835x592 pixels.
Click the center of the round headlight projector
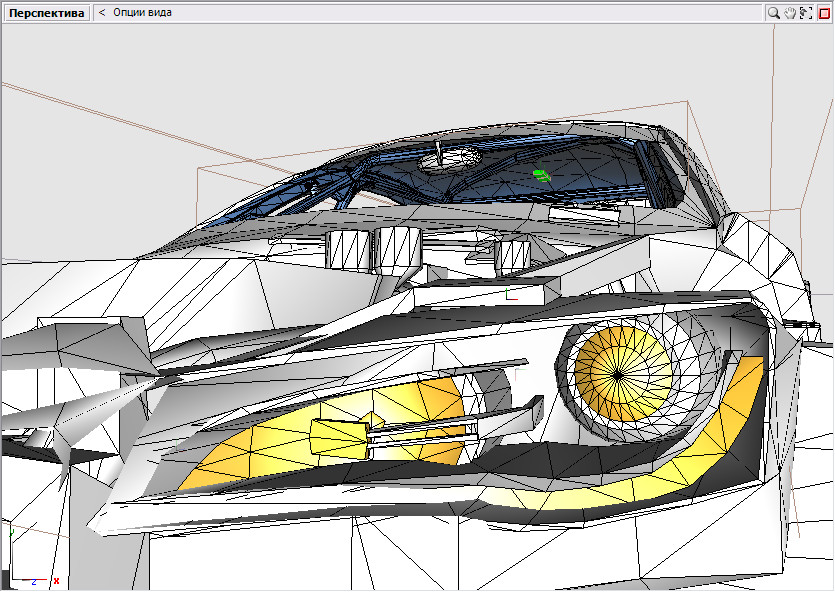click(619, 373)
